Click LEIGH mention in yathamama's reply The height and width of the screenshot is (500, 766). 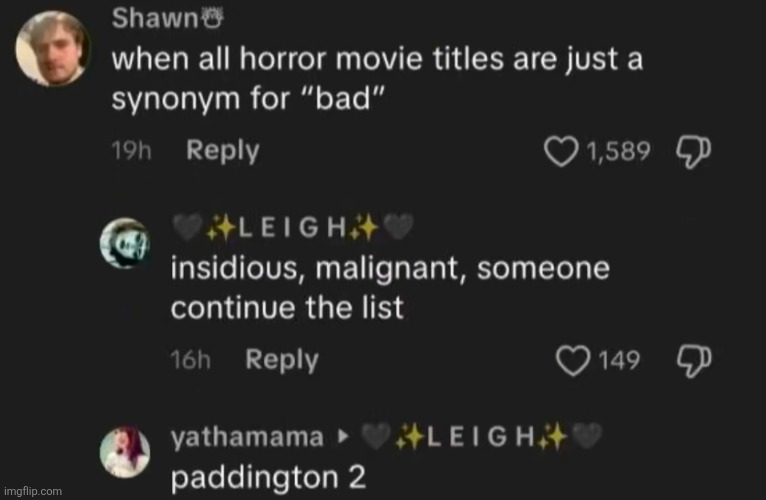481,436
